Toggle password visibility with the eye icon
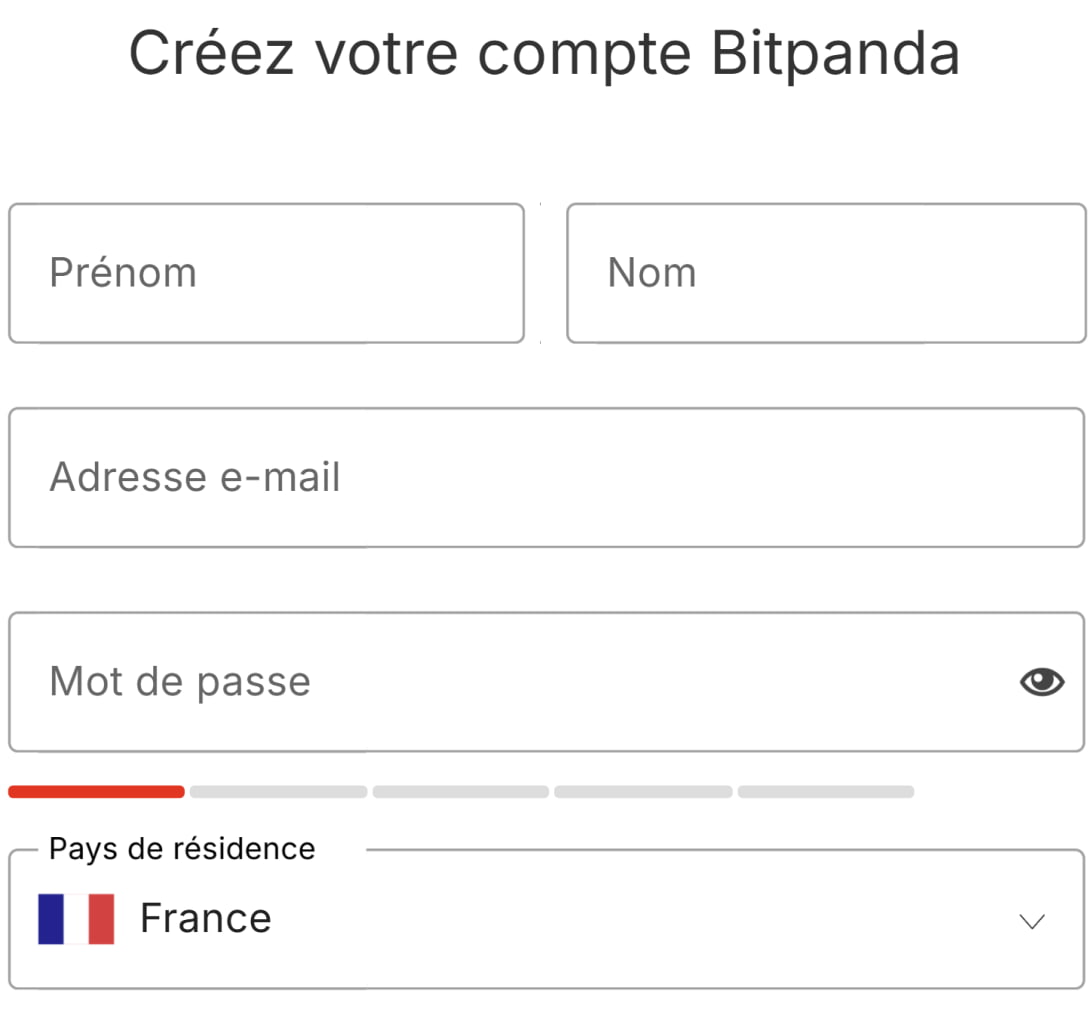The width and height of the screenshot is (1092, 1009). click(1040, 681)
